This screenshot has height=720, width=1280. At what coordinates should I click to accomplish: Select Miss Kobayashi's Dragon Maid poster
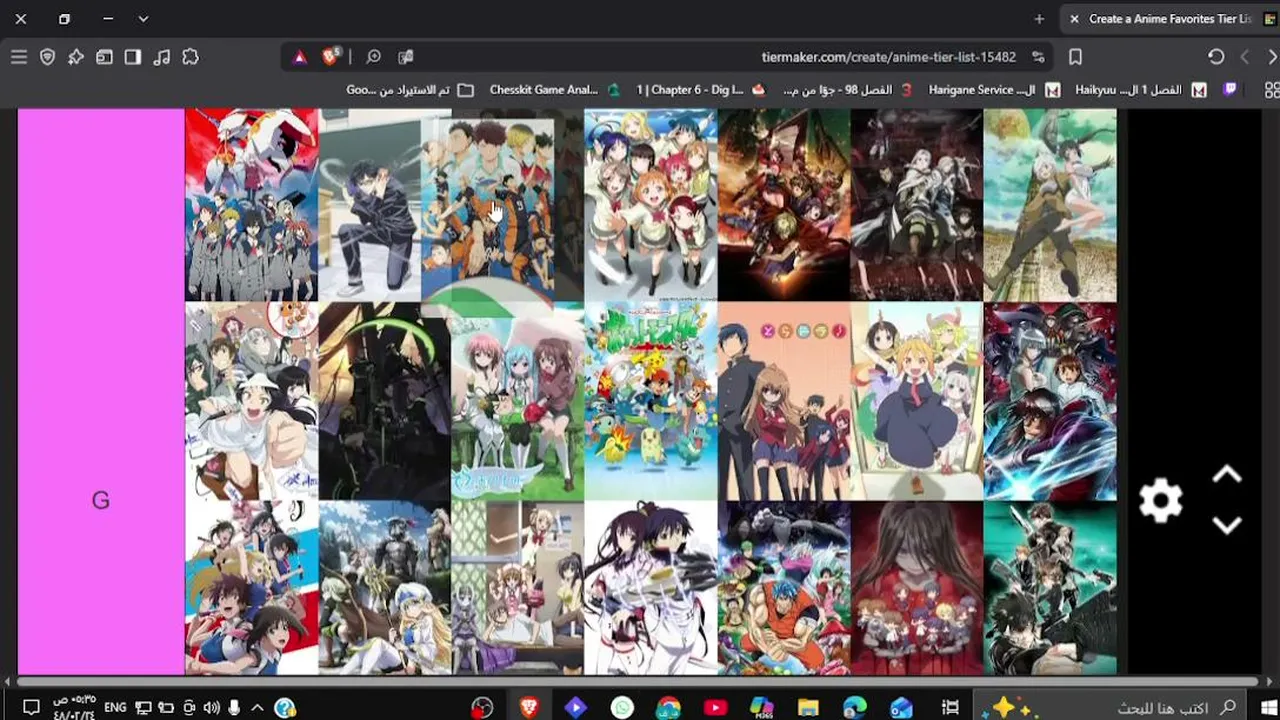tap(917, 402)
